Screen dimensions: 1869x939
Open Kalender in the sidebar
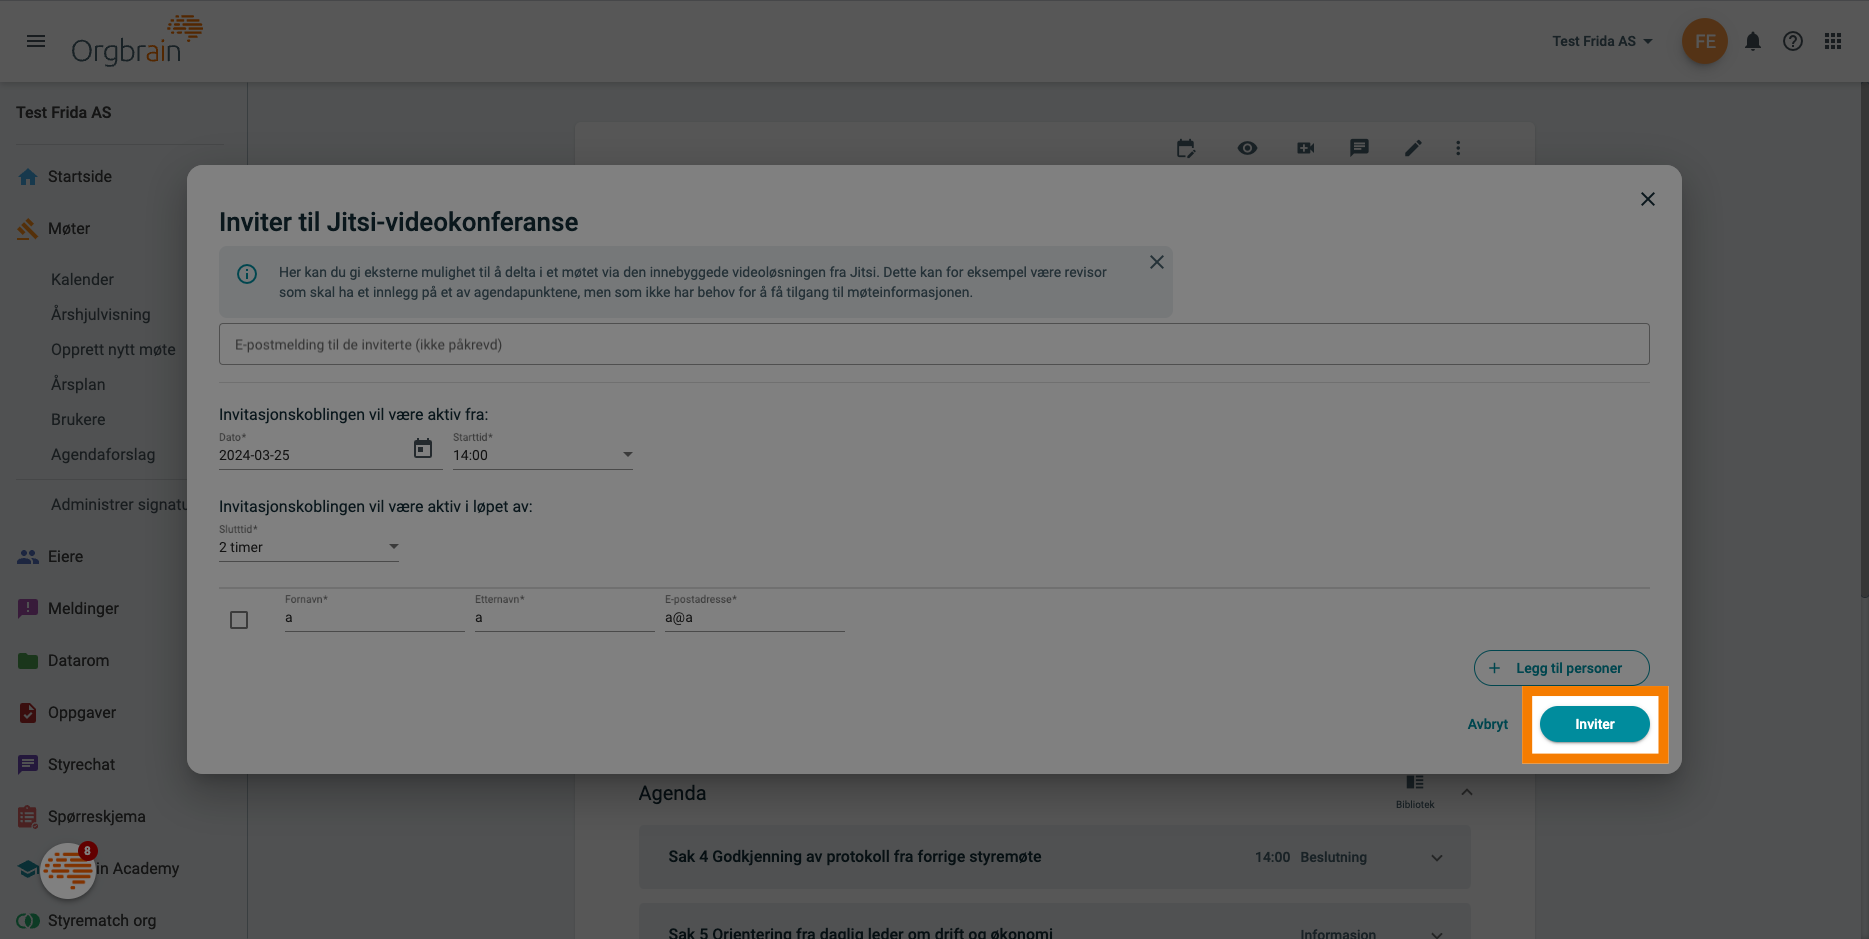point(82,280)
